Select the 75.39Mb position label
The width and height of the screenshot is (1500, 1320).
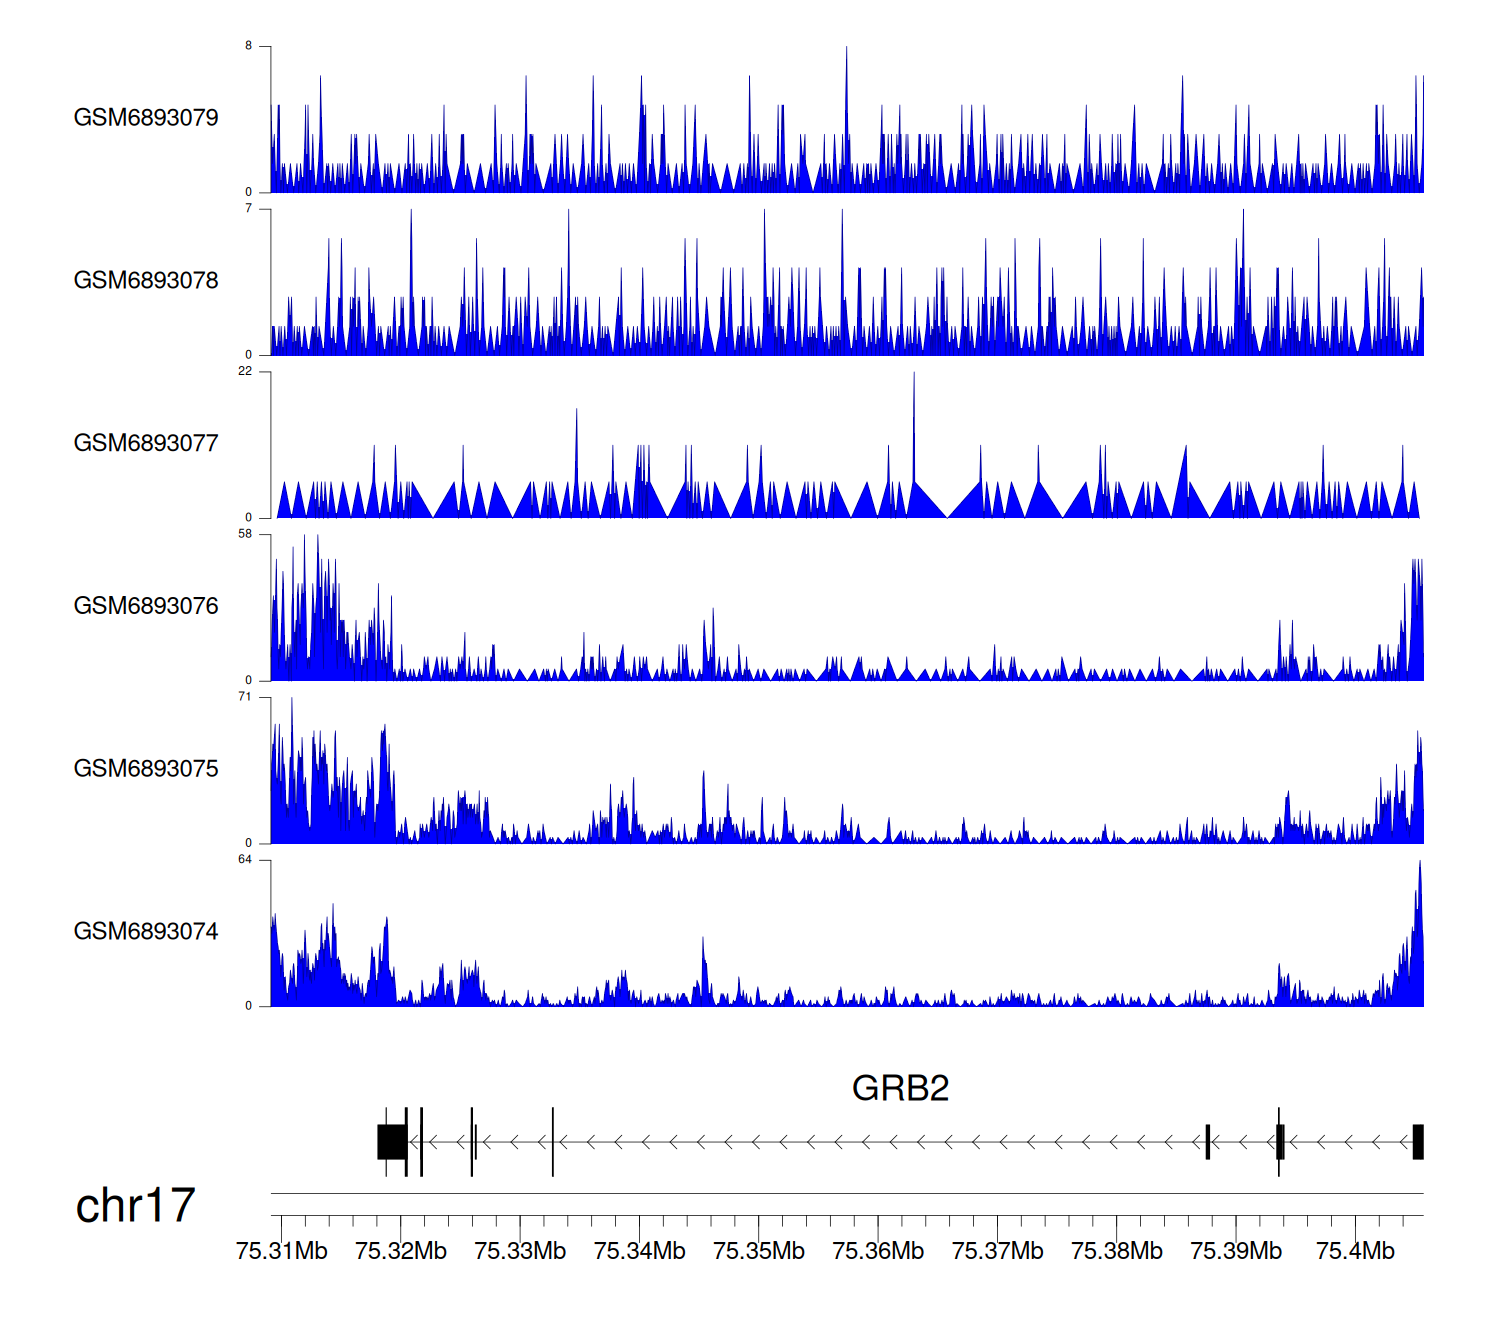tap(1236, 1251)
